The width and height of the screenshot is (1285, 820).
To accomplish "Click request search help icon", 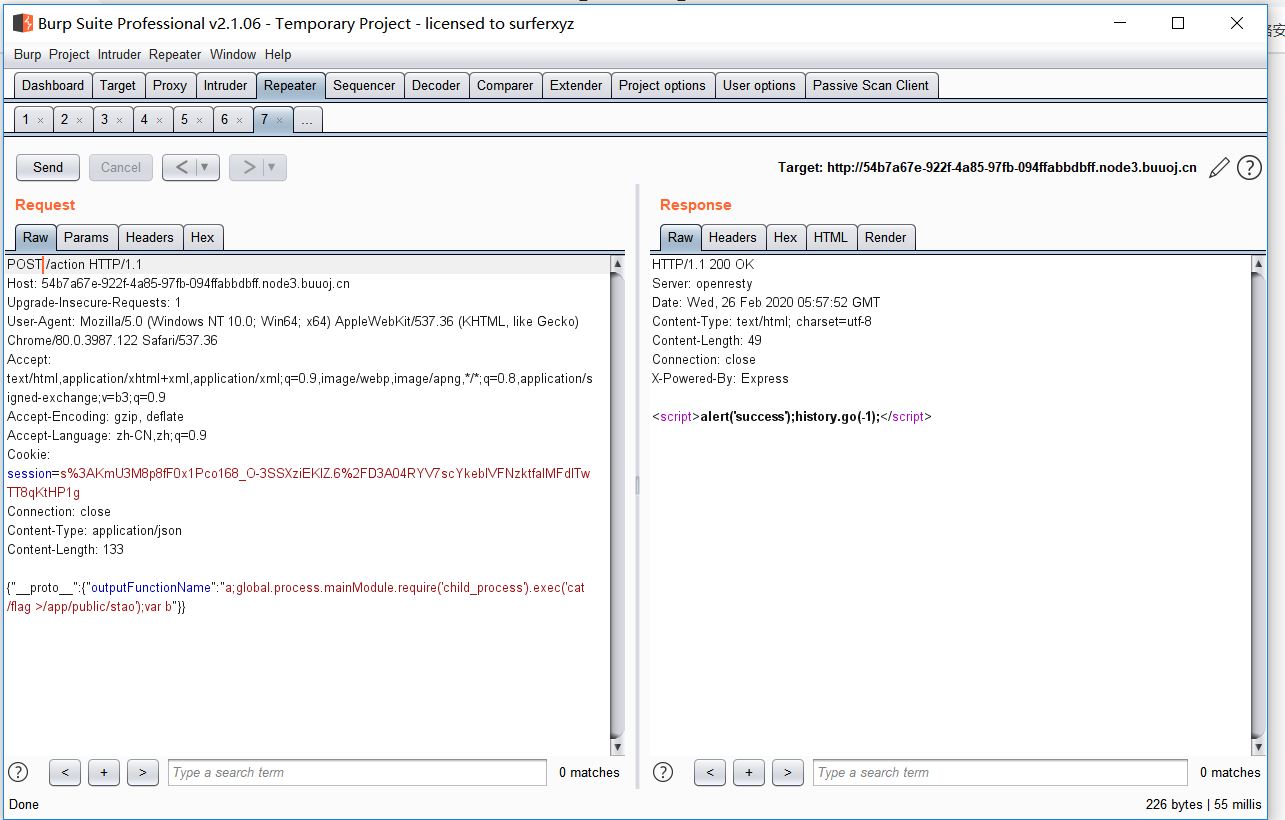I will pyautogui.click(x=18, y=772).
